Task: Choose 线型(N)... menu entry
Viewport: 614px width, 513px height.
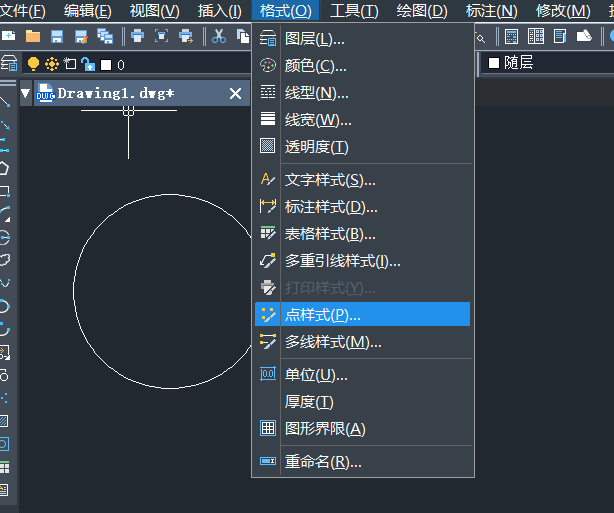Action: tap(362, 93)
